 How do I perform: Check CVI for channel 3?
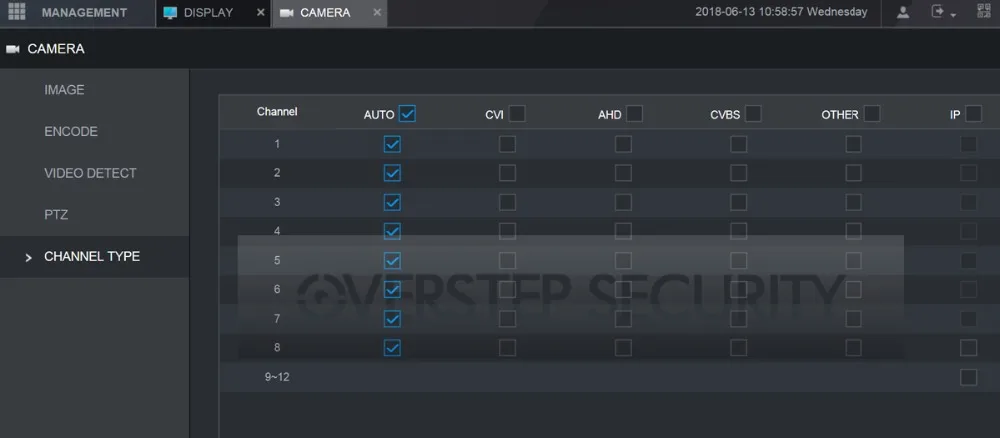tap(508, 202)
